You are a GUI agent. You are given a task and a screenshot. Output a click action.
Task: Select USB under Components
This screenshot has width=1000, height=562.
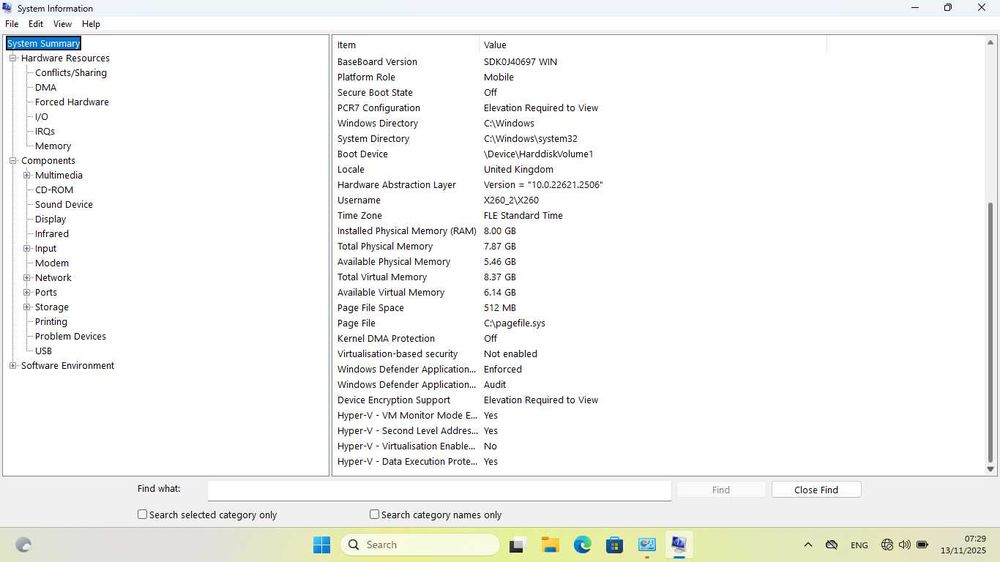tap(43, 351)
